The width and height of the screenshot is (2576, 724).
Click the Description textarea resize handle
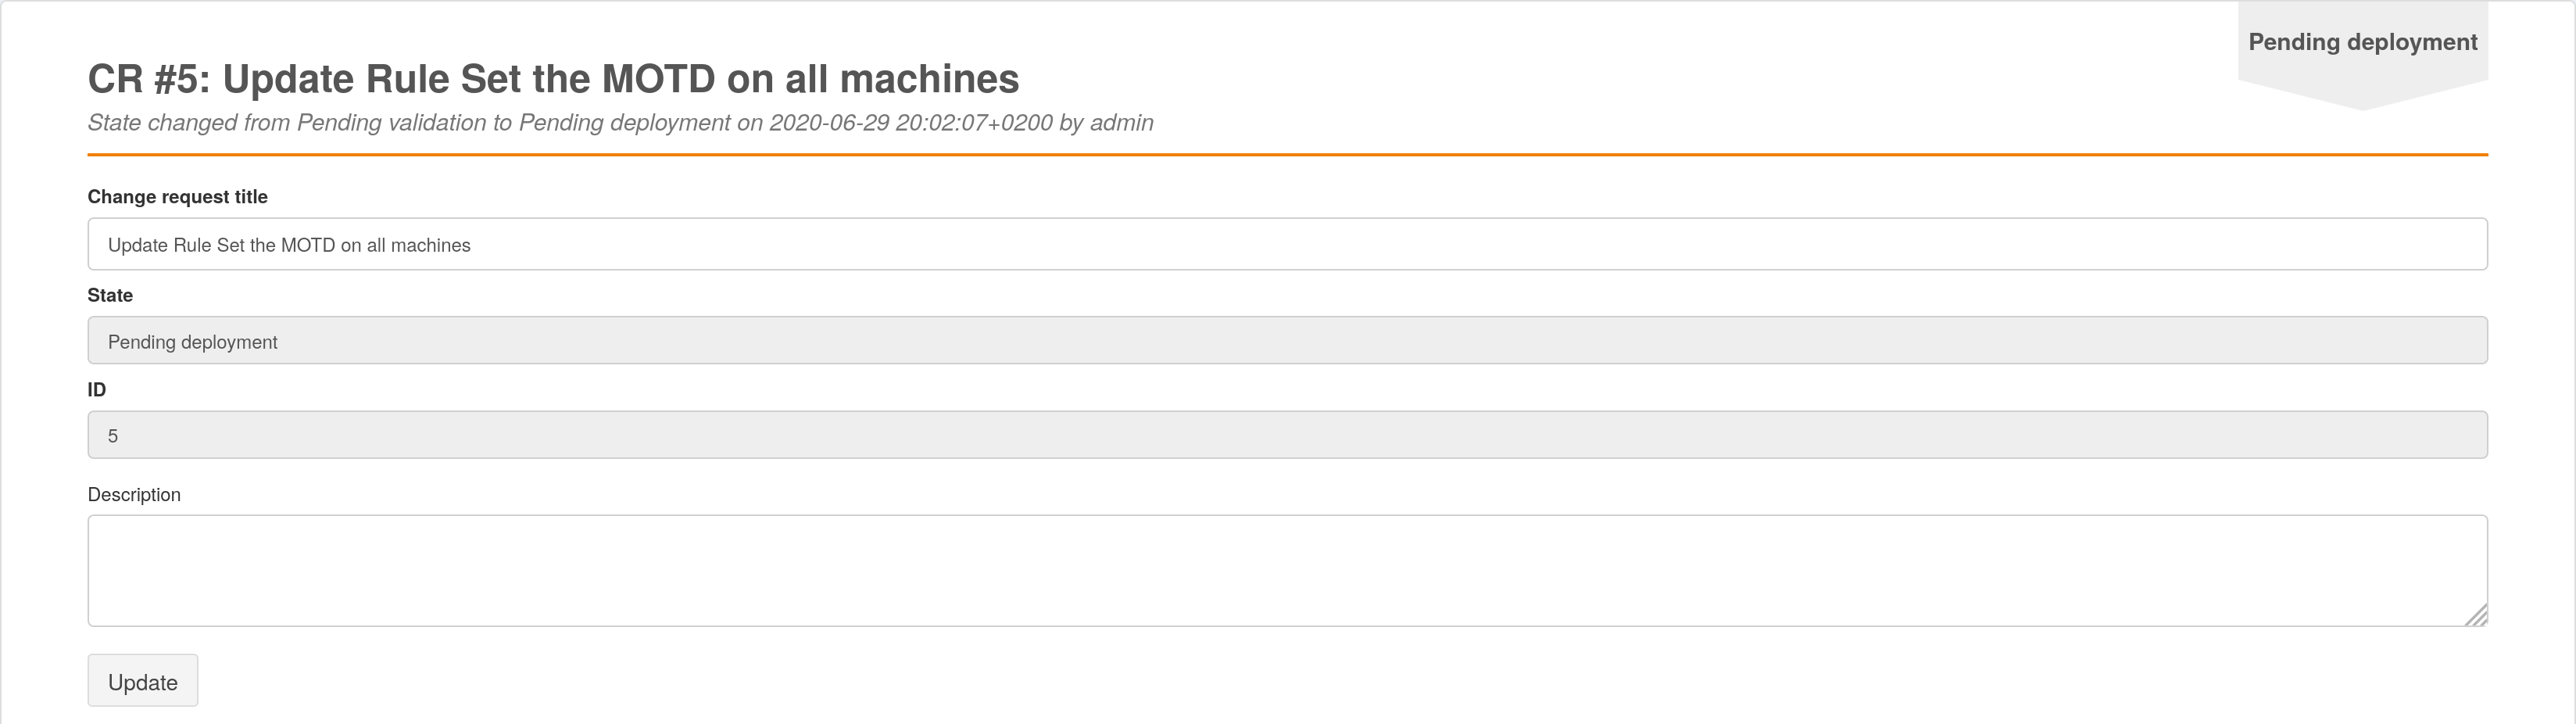pos(2476,616)
